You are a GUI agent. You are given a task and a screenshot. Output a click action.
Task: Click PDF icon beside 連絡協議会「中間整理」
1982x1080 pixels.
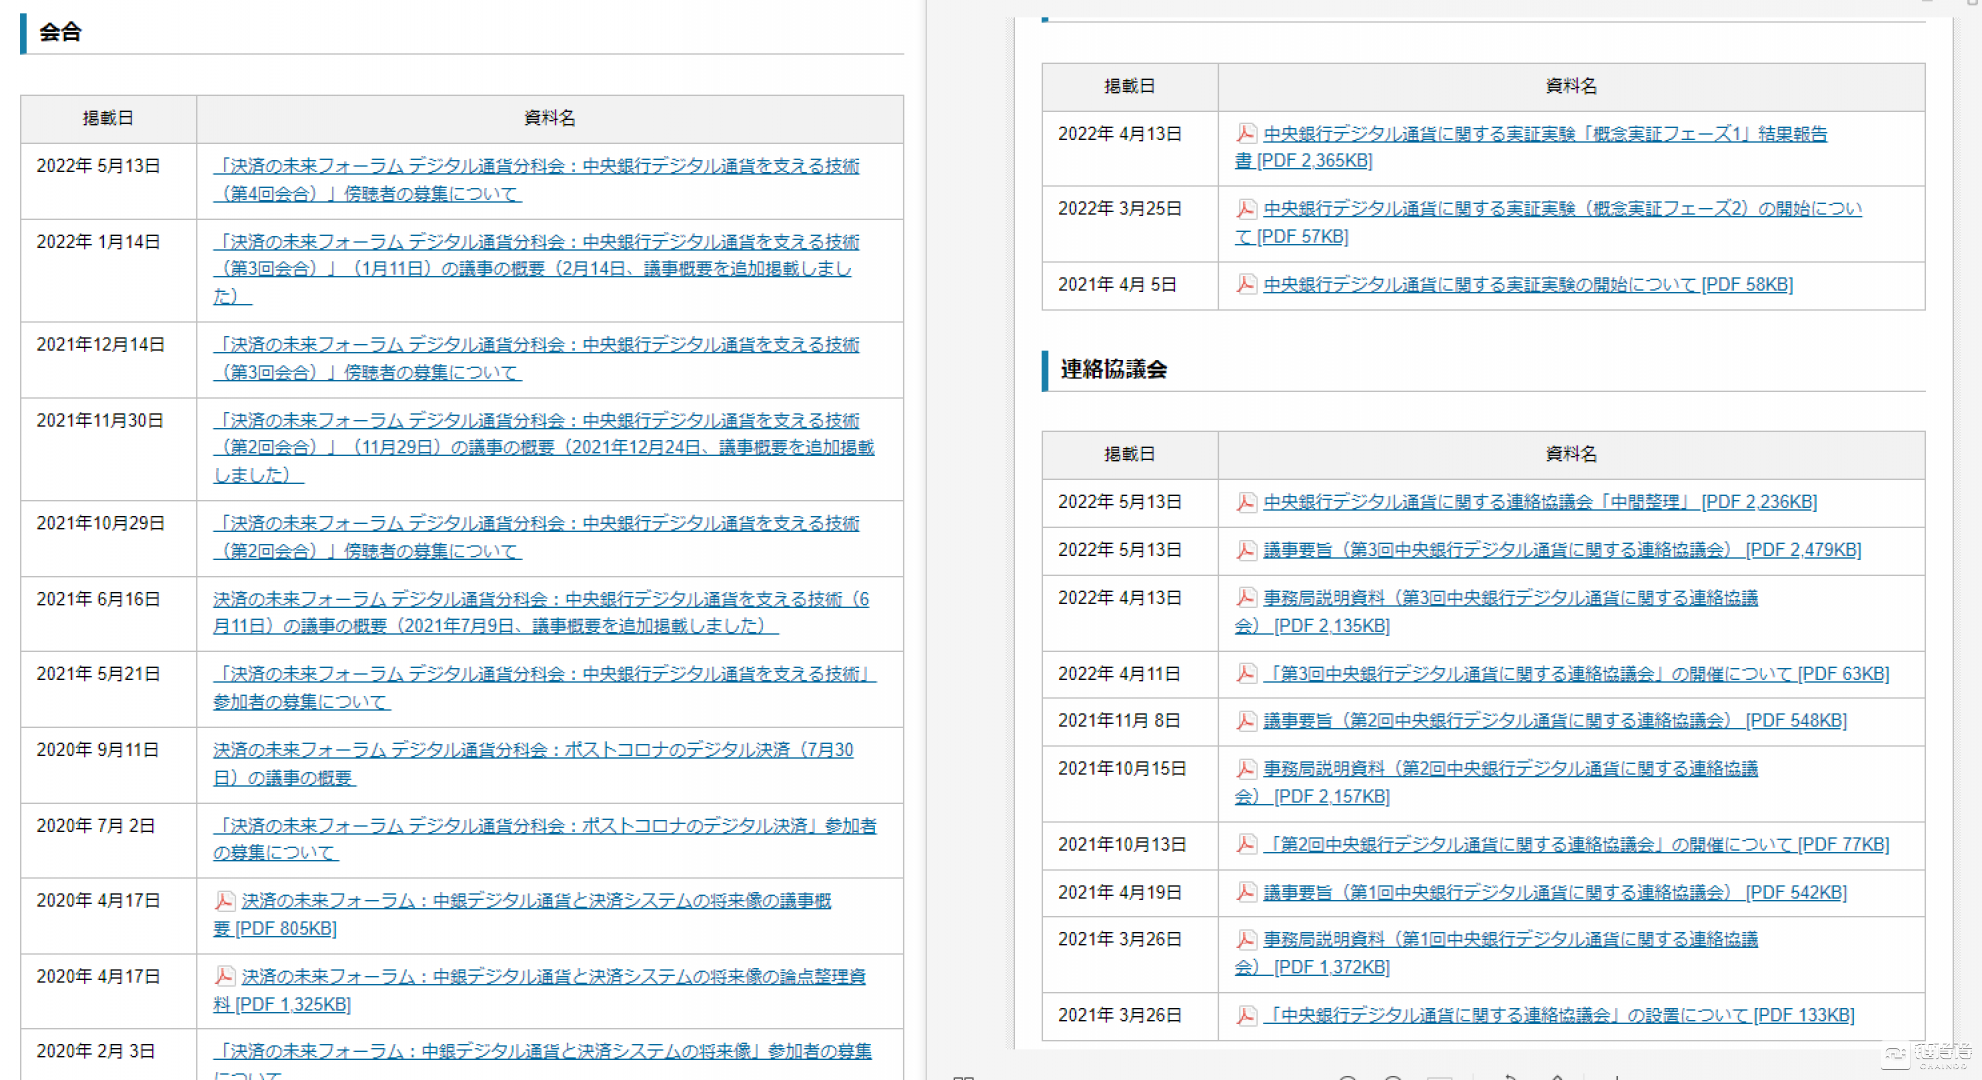coord(1246,502)
